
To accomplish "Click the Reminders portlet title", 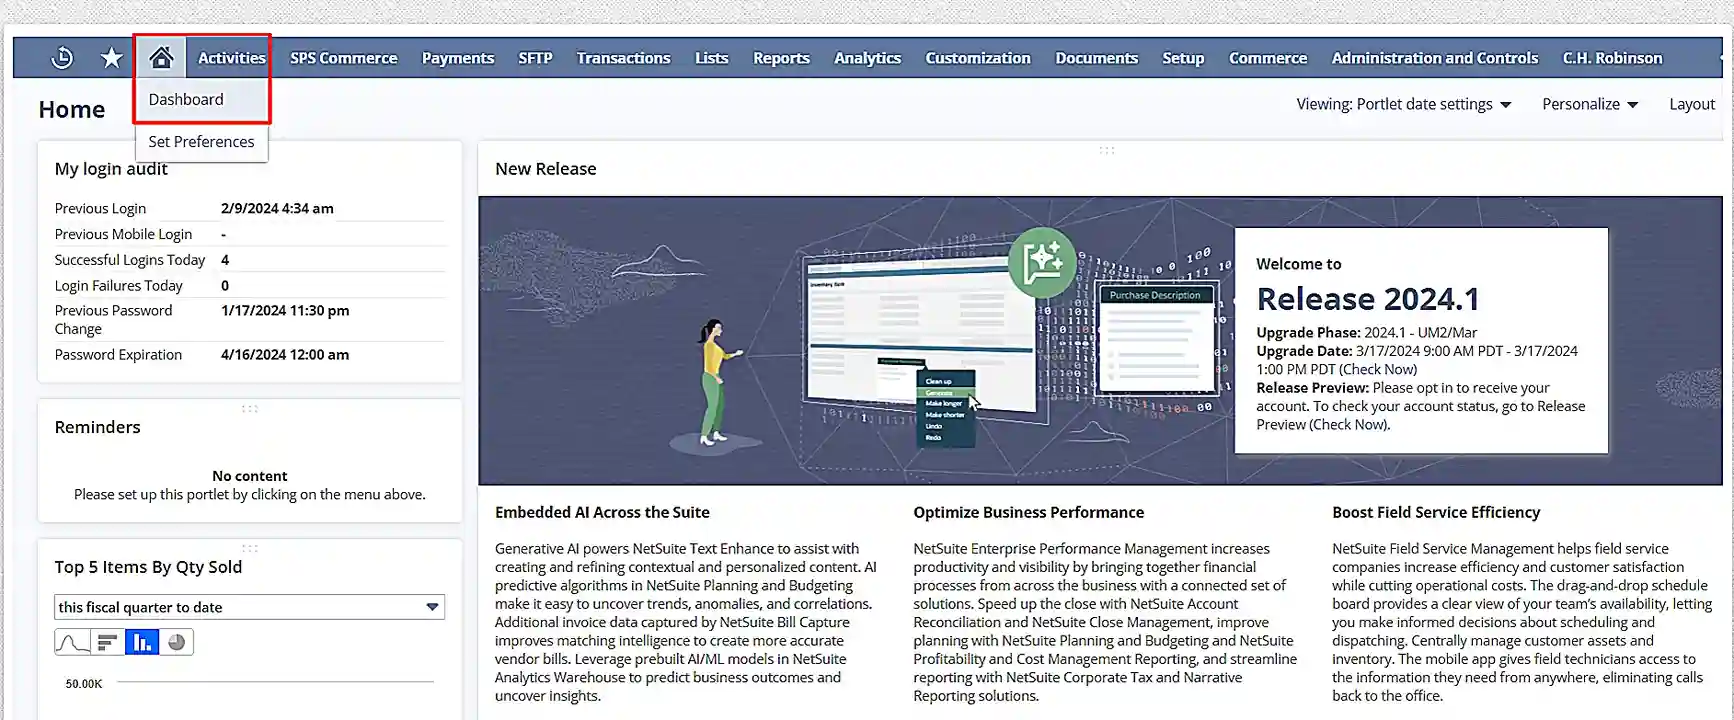I will (x=97, y=427).
